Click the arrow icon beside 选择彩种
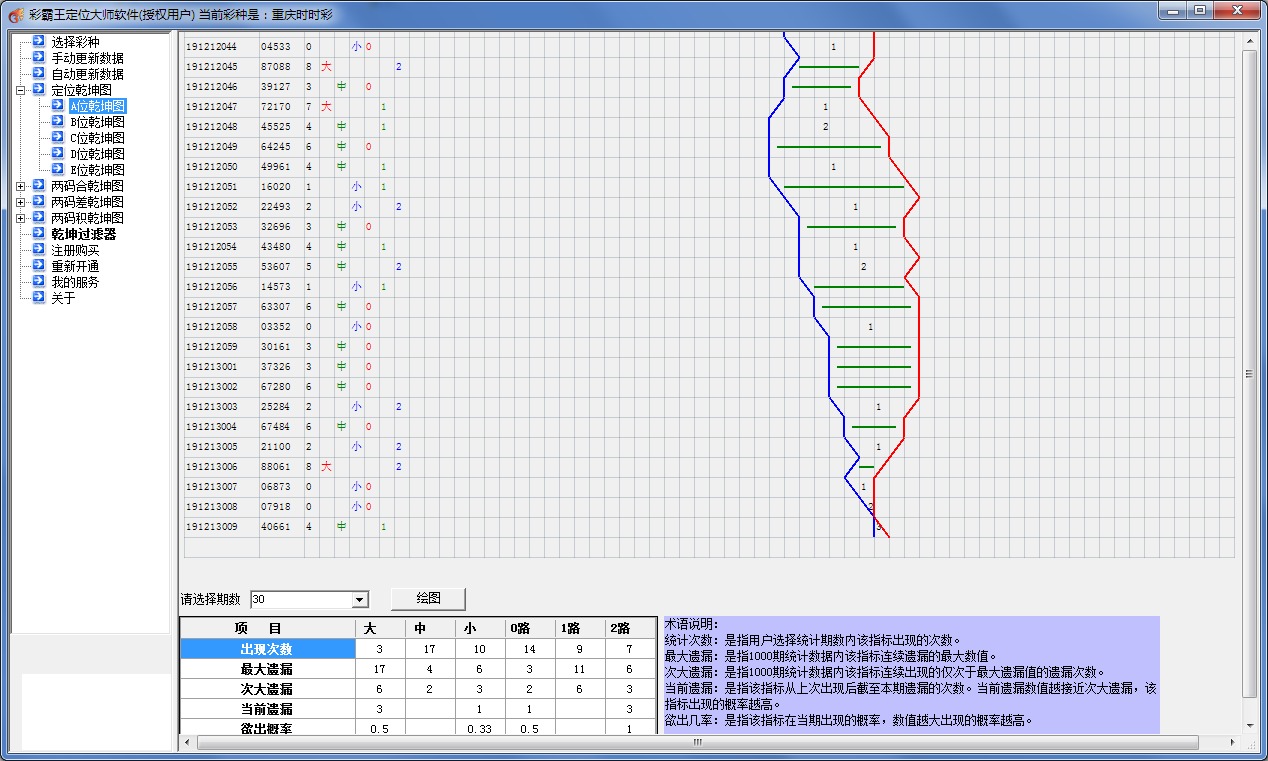Screen dimensions: 1268x761 coord(38,42)
